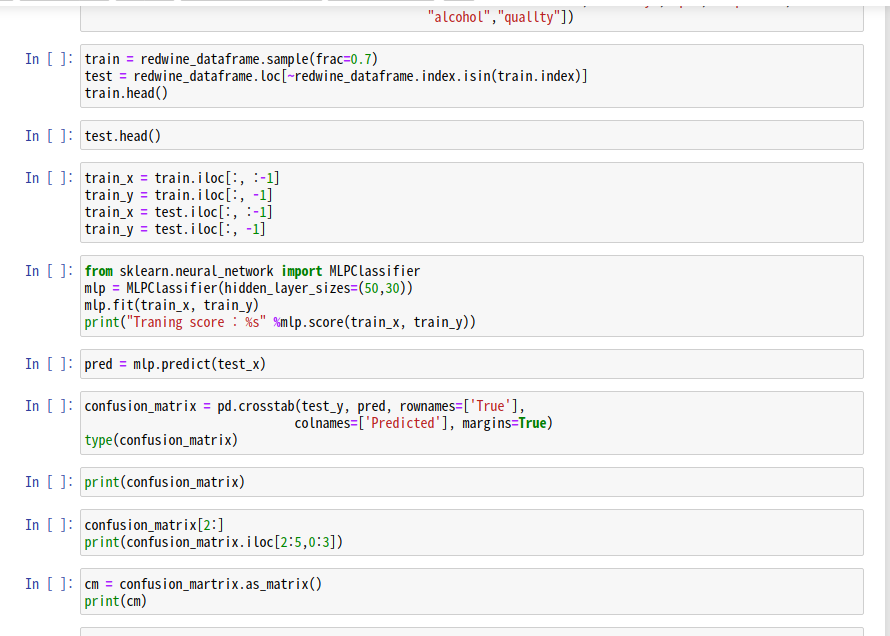Screen dimensions: 890x636
Task: Click the line 'train_x = test.iloc[:, :-1]'
Action: [x=179, y=212]
